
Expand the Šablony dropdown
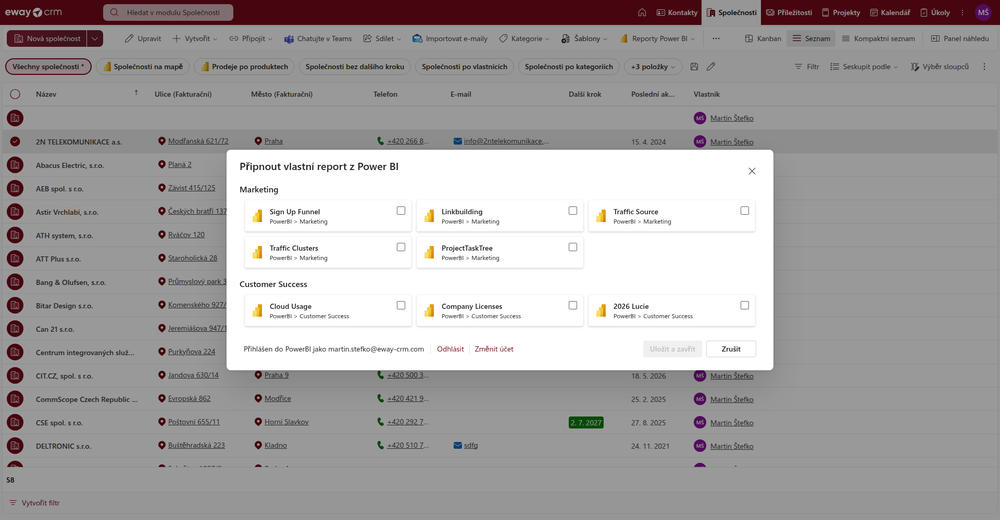(x=605, y=39)
